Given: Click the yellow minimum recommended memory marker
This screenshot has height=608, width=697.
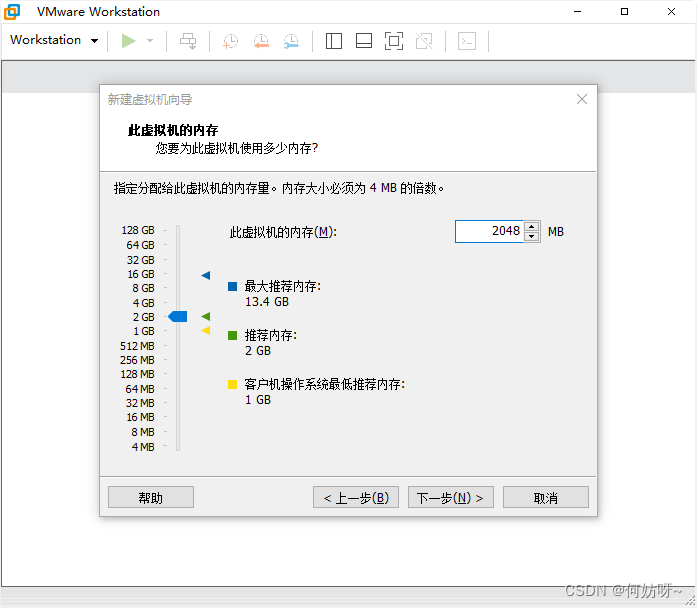Looking at the screenshot, I should click(205, 330).
